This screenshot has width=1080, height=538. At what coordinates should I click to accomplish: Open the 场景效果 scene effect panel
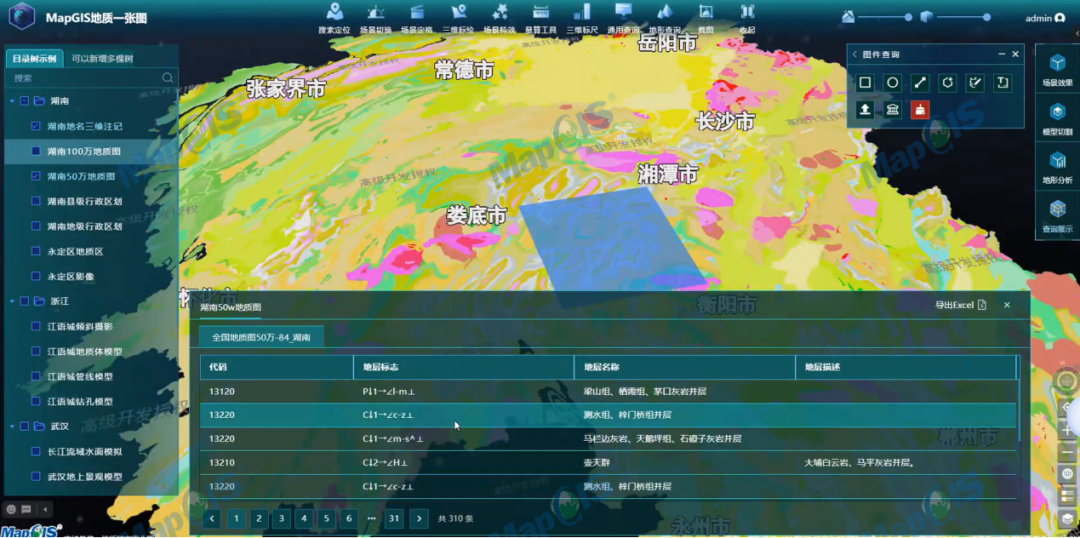pyautogui.click(x=1057, y=69)
